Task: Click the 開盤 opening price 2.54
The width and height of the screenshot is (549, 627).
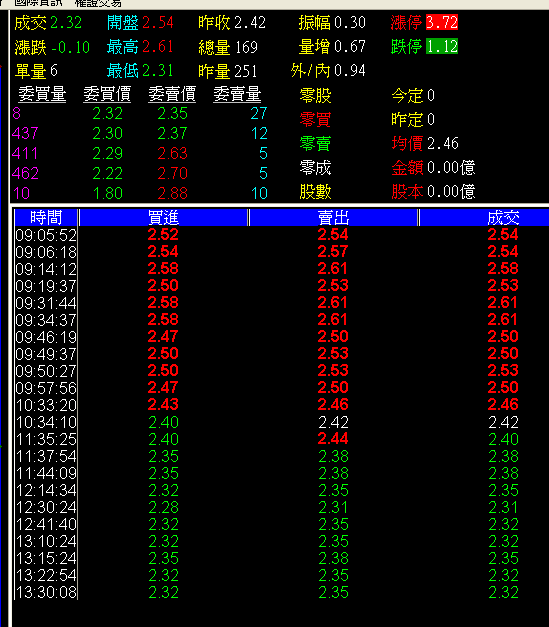Action: coord(158,22)
